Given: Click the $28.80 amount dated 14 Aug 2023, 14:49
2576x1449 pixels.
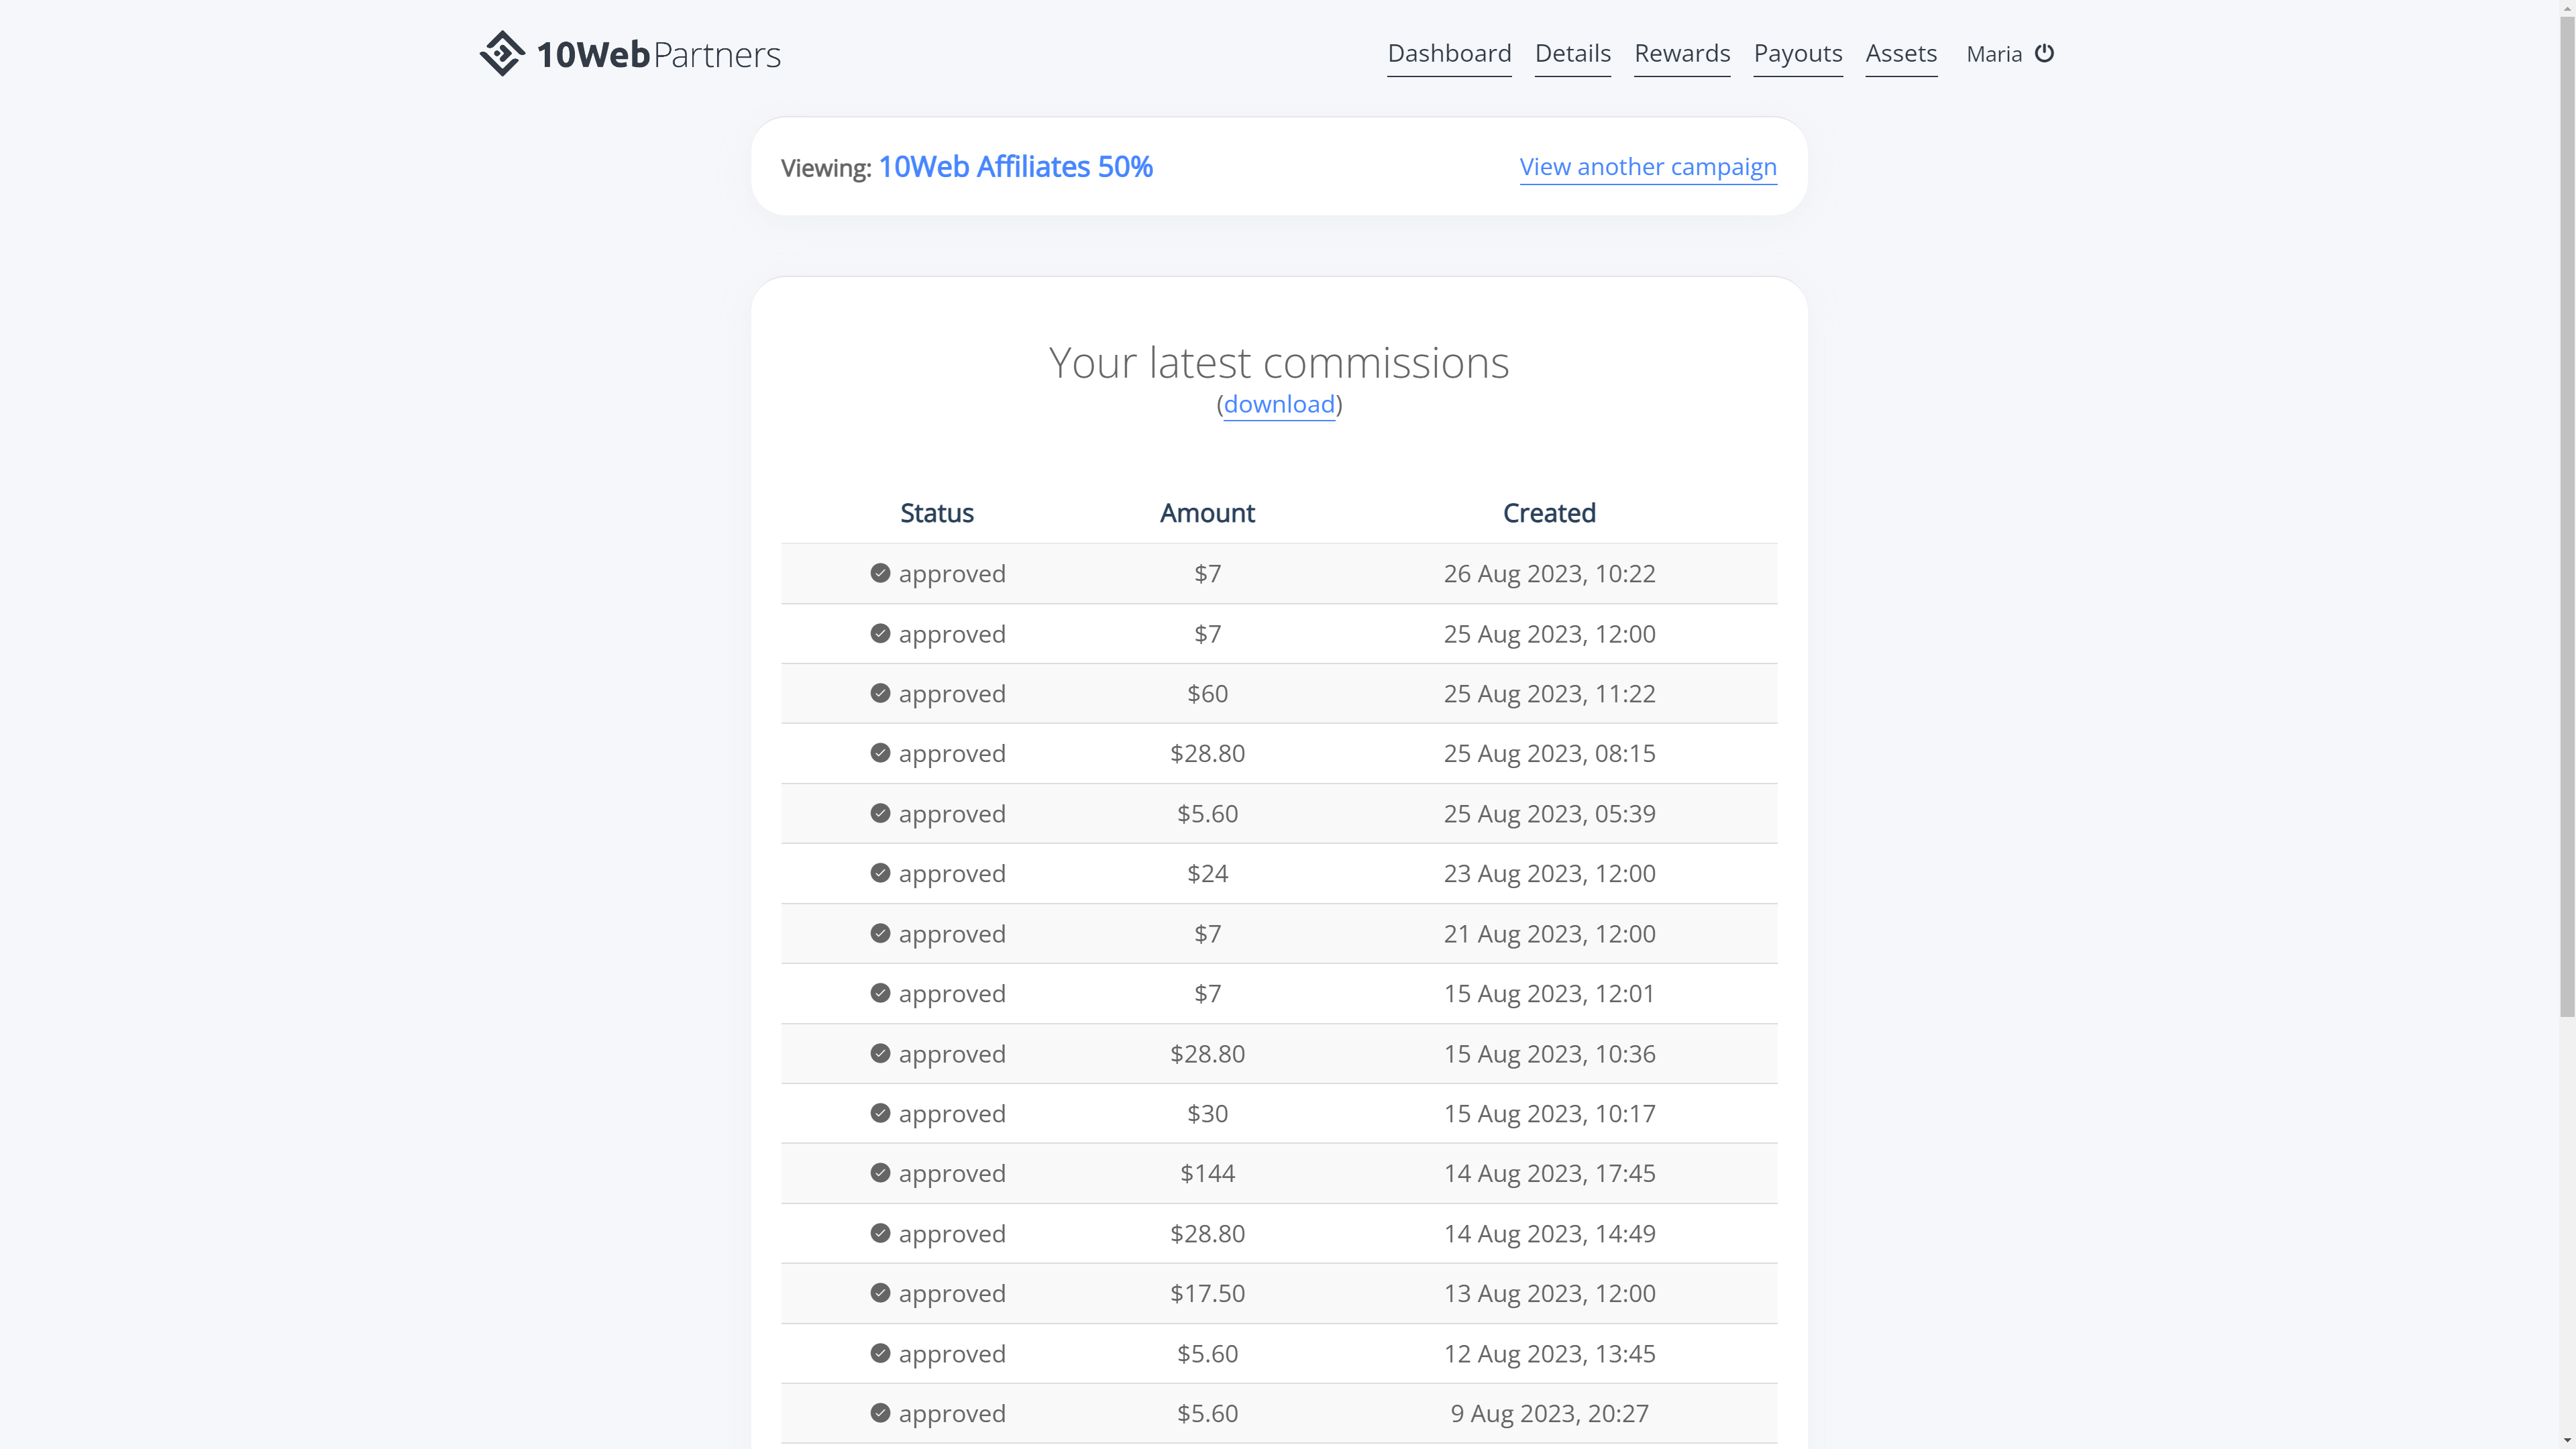Looking at the screenshot, I should click(x=1207, y=1233).
